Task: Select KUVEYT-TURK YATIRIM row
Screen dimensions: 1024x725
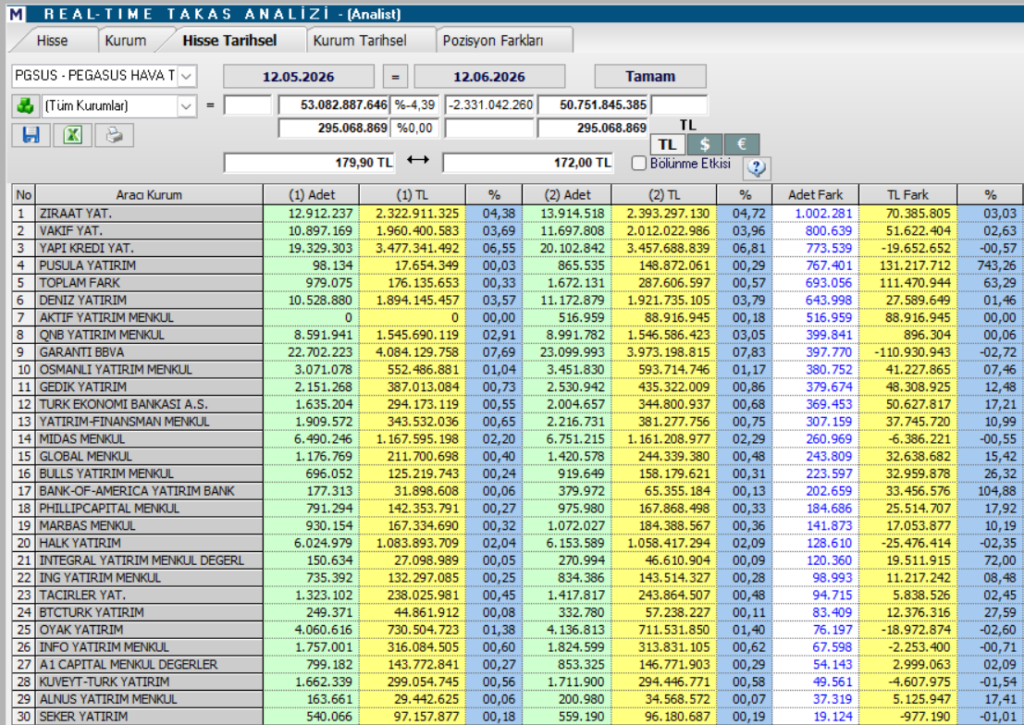Action: (x=517, y=681)
